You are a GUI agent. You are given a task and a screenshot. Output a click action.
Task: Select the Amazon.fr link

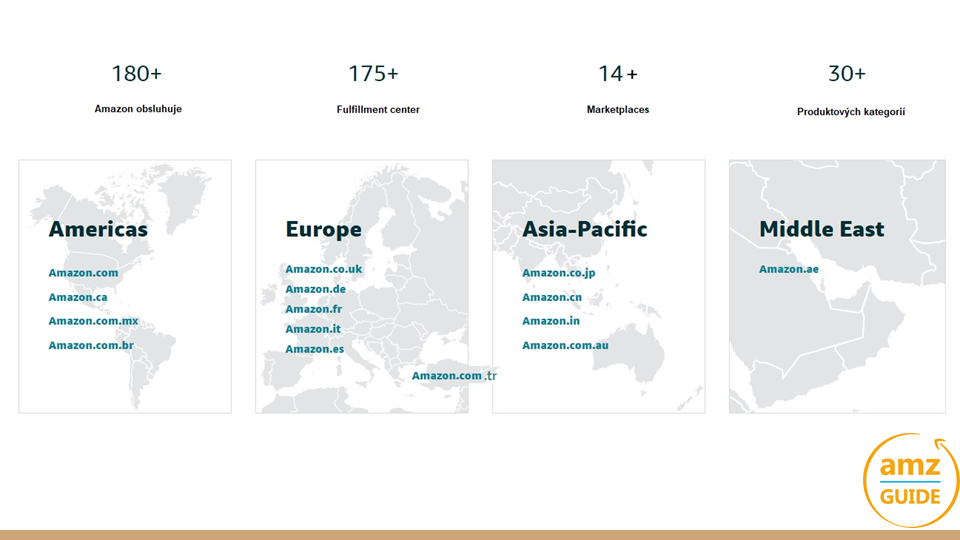click(313, 309)
